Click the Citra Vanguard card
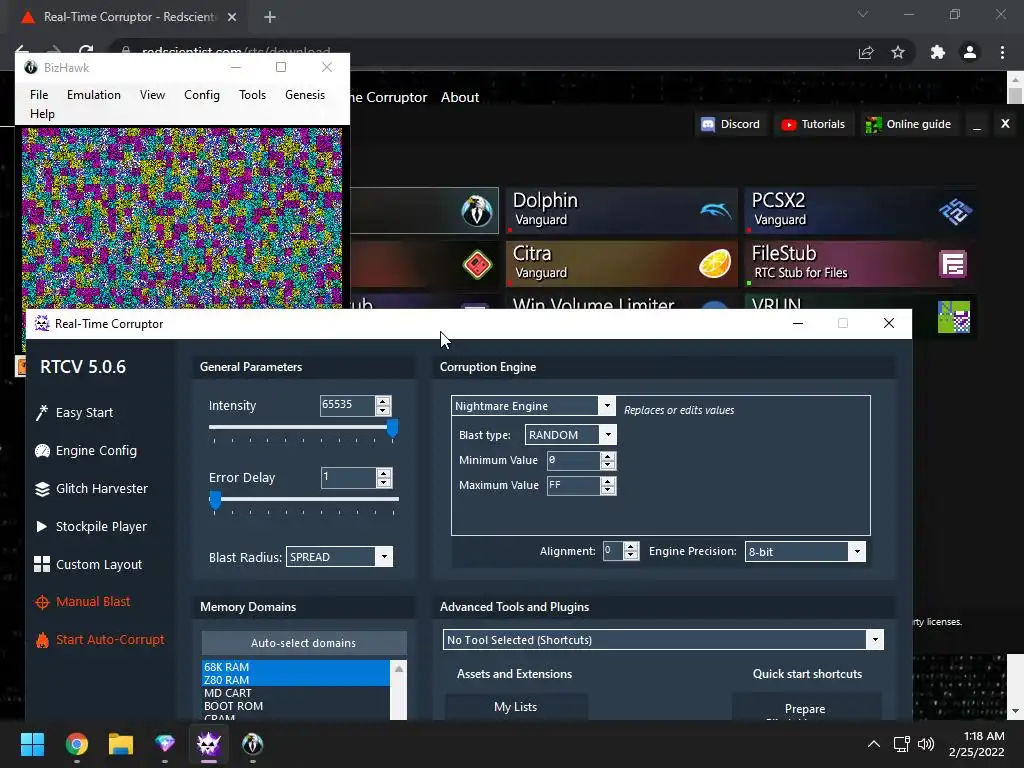This screenshot has height=768, width=1024. coord(622,264)
